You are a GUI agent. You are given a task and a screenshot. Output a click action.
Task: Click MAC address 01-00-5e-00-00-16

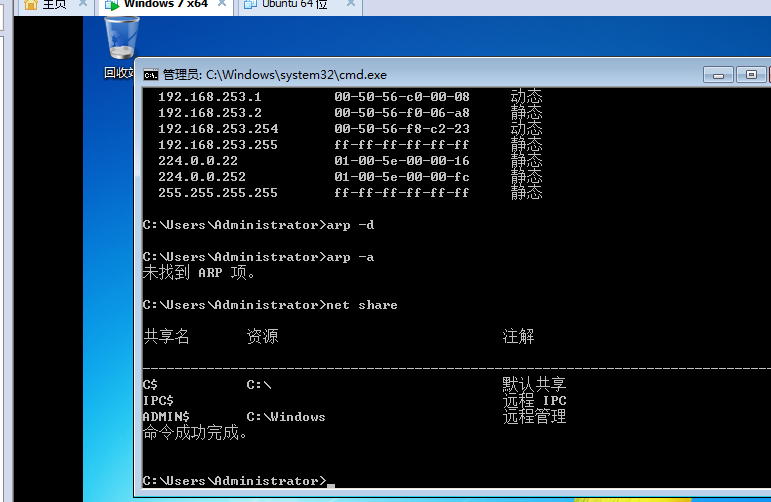pyautogui.click(x=402, y=161)
